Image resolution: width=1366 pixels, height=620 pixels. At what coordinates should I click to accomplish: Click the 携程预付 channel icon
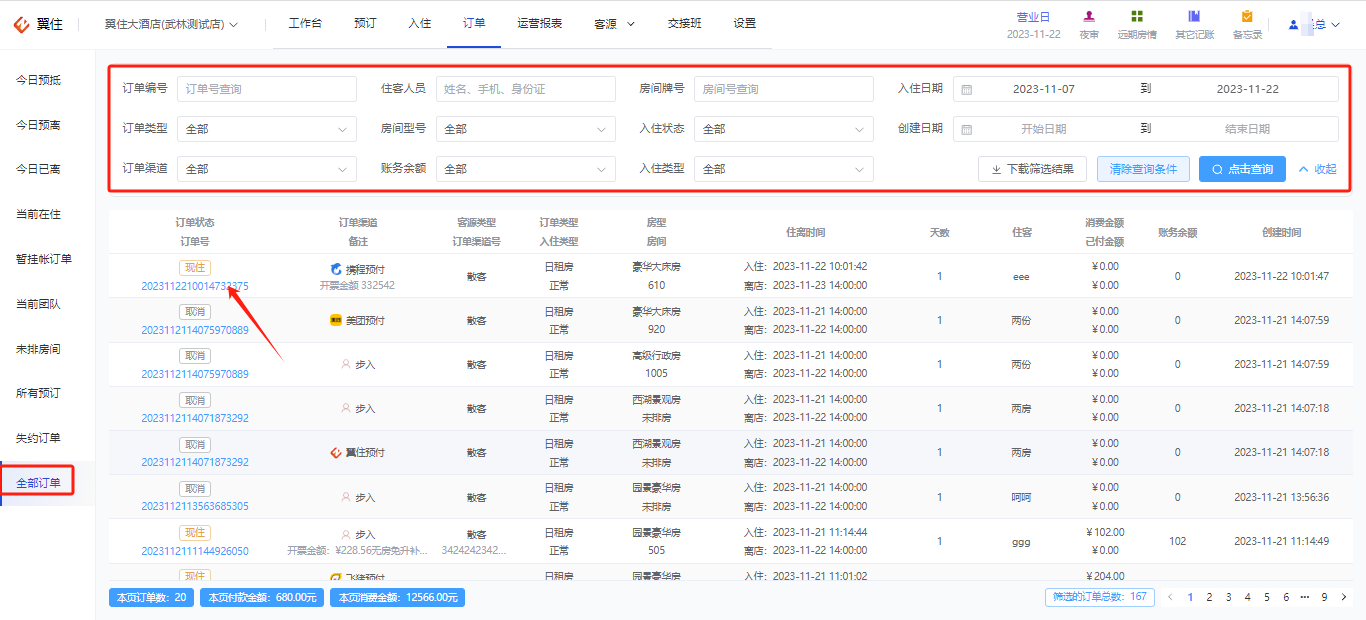click(x=336, y=268)
